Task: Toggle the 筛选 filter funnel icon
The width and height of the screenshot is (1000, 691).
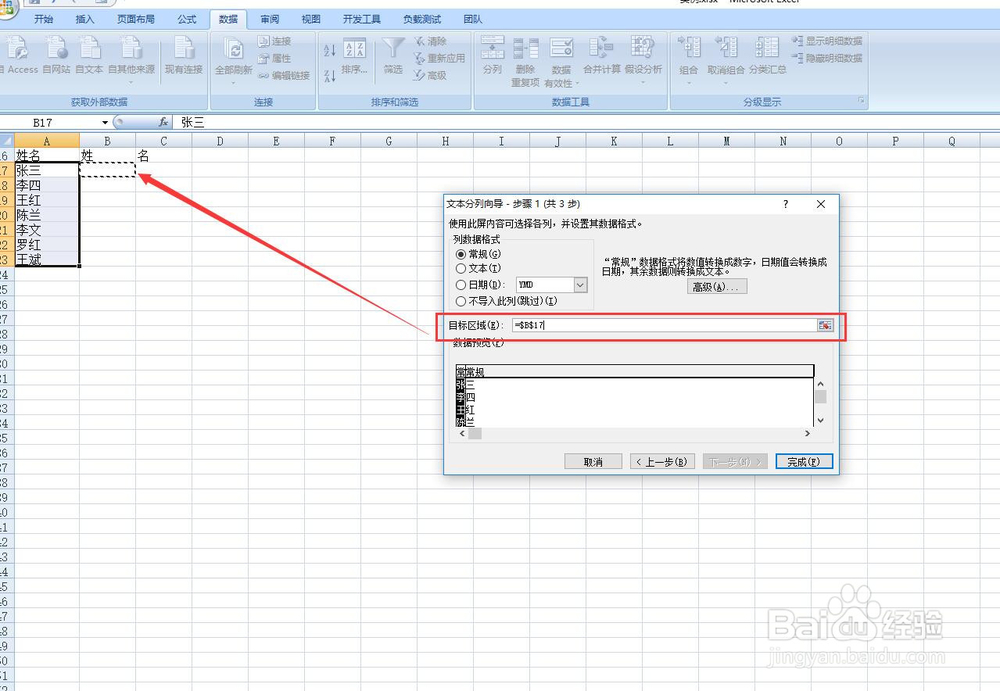Action: (393, 56)
